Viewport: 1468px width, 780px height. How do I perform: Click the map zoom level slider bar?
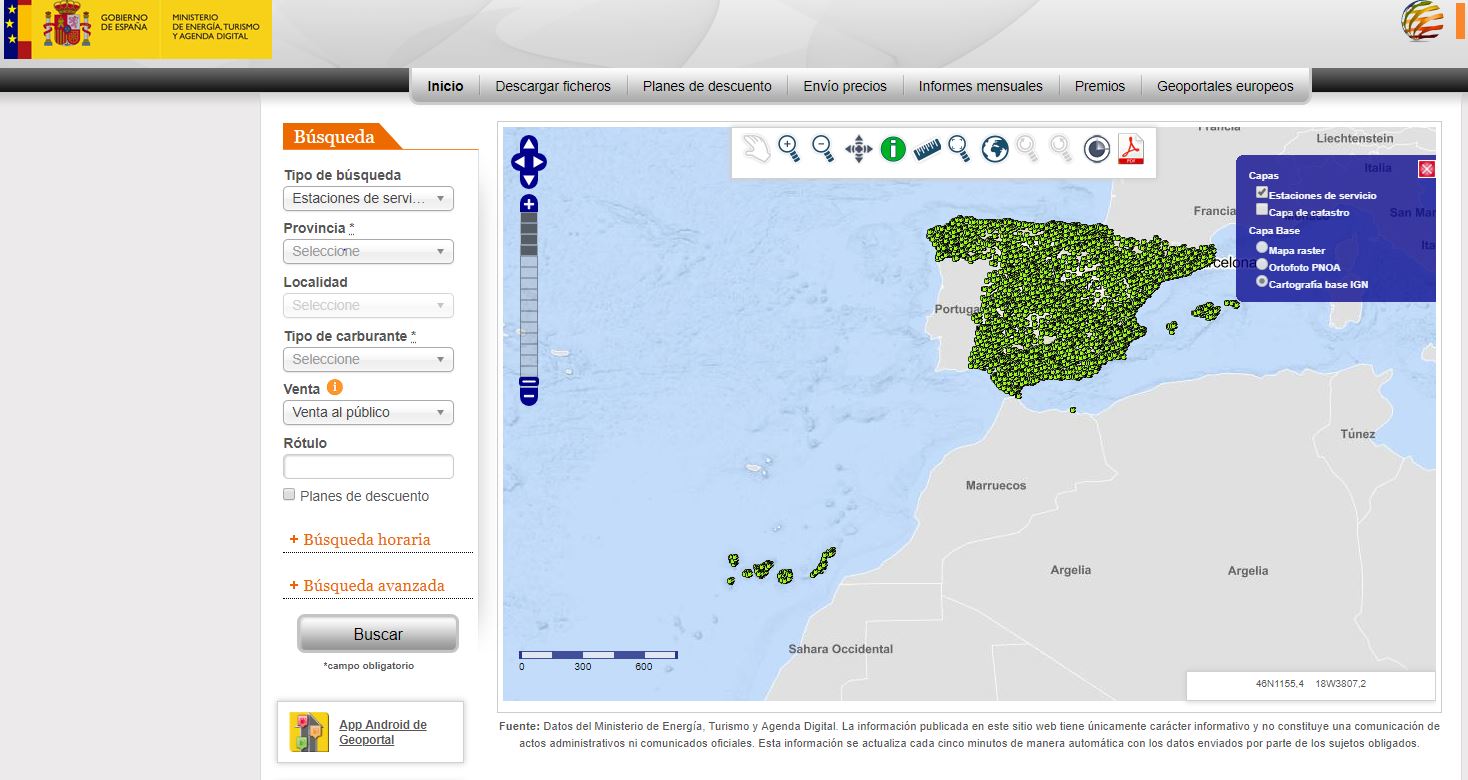[x=529, y=295]
